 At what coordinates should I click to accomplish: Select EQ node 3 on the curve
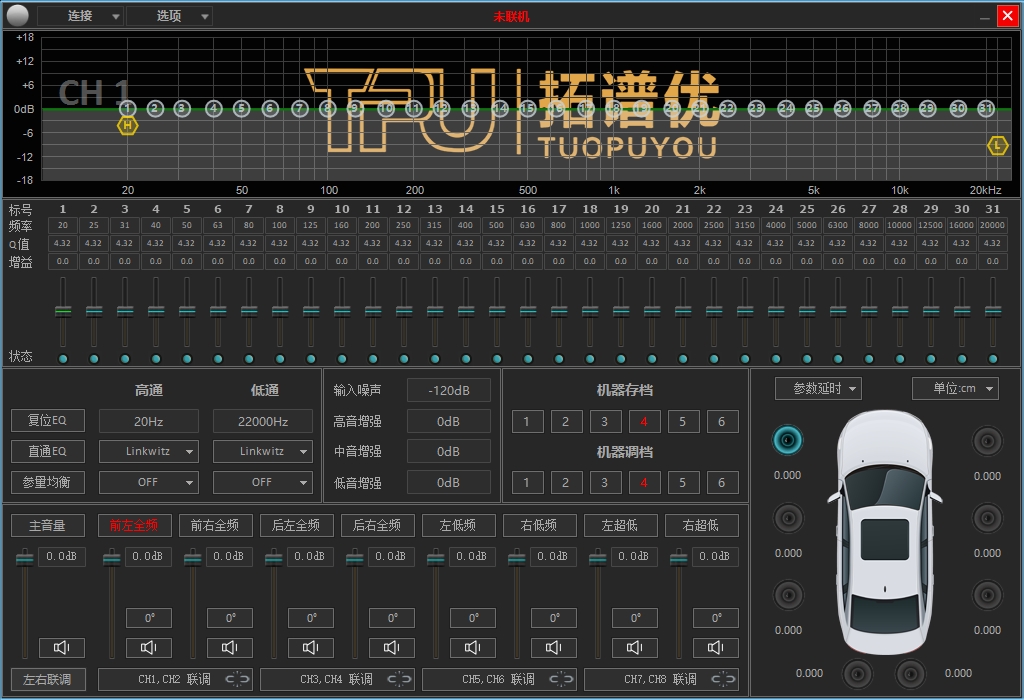[182, 108]
